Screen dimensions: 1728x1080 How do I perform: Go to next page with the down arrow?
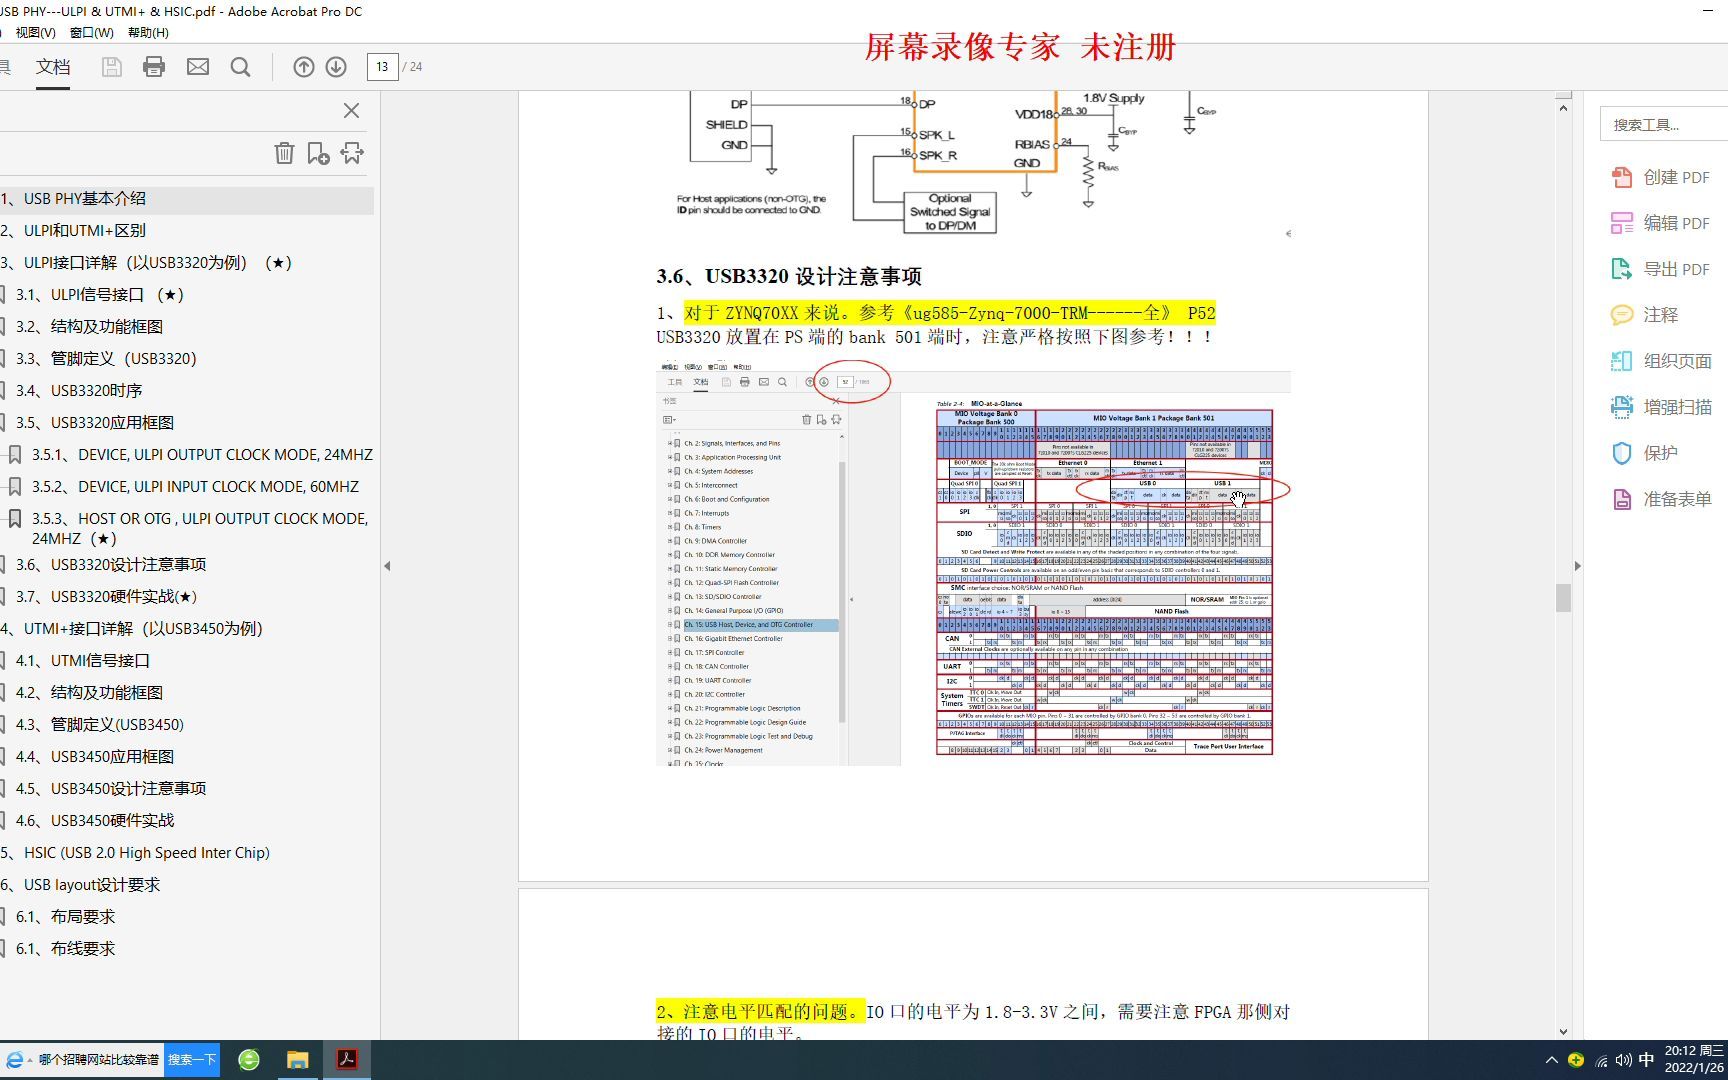click(335, 66)
